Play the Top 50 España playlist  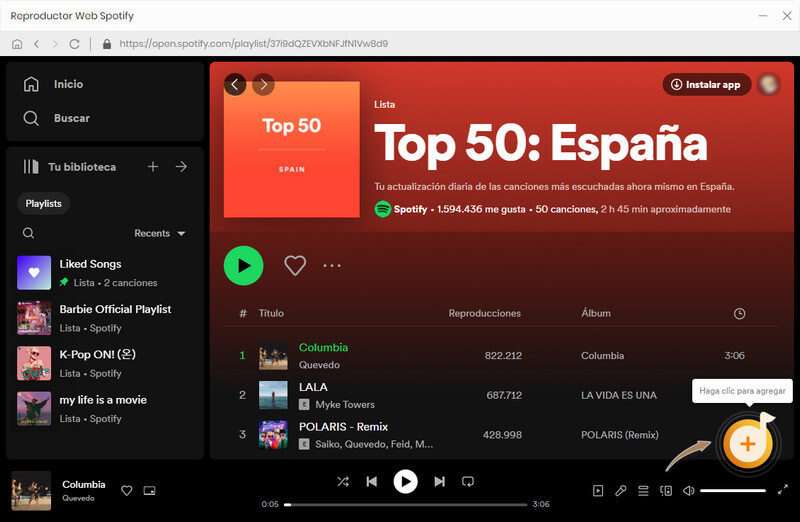coord(243,265)
